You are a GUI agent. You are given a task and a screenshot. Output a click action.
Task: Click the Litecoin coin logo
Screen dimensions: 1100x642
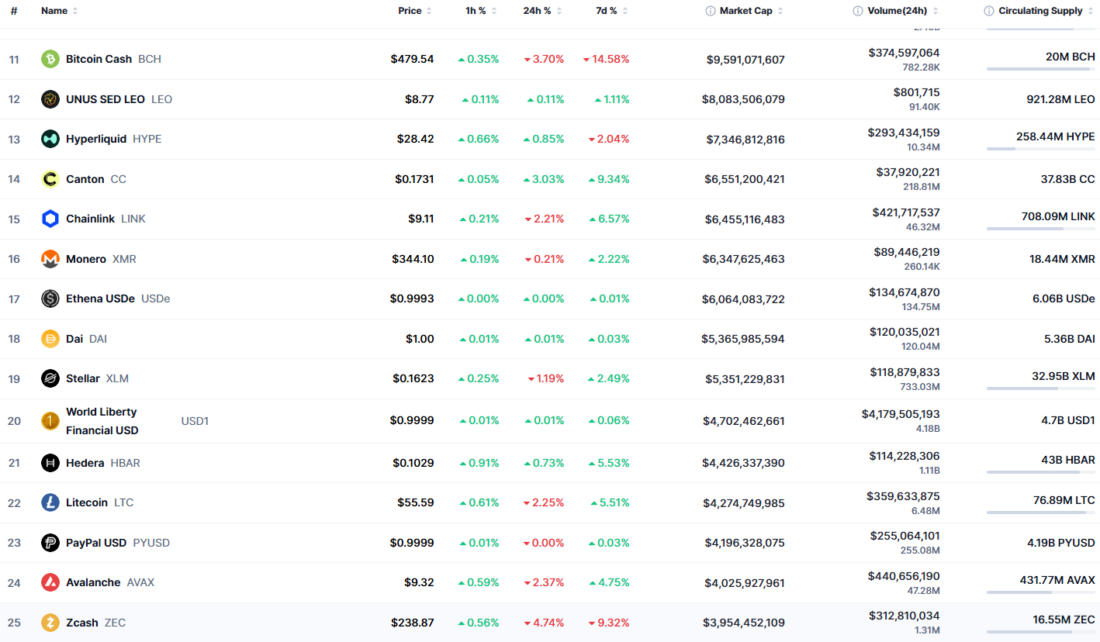point(50,502)
